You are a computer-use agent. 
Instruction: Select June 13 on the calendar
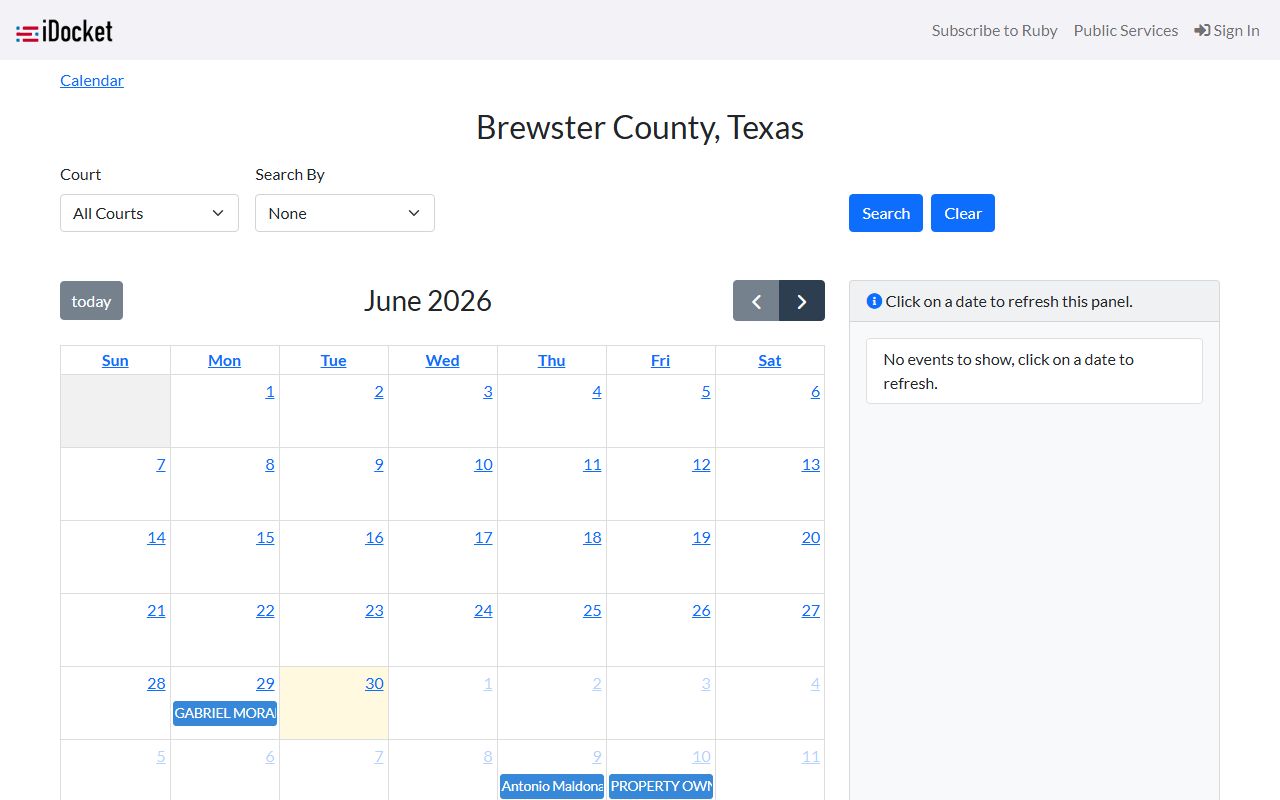click(x=810, y=464)
